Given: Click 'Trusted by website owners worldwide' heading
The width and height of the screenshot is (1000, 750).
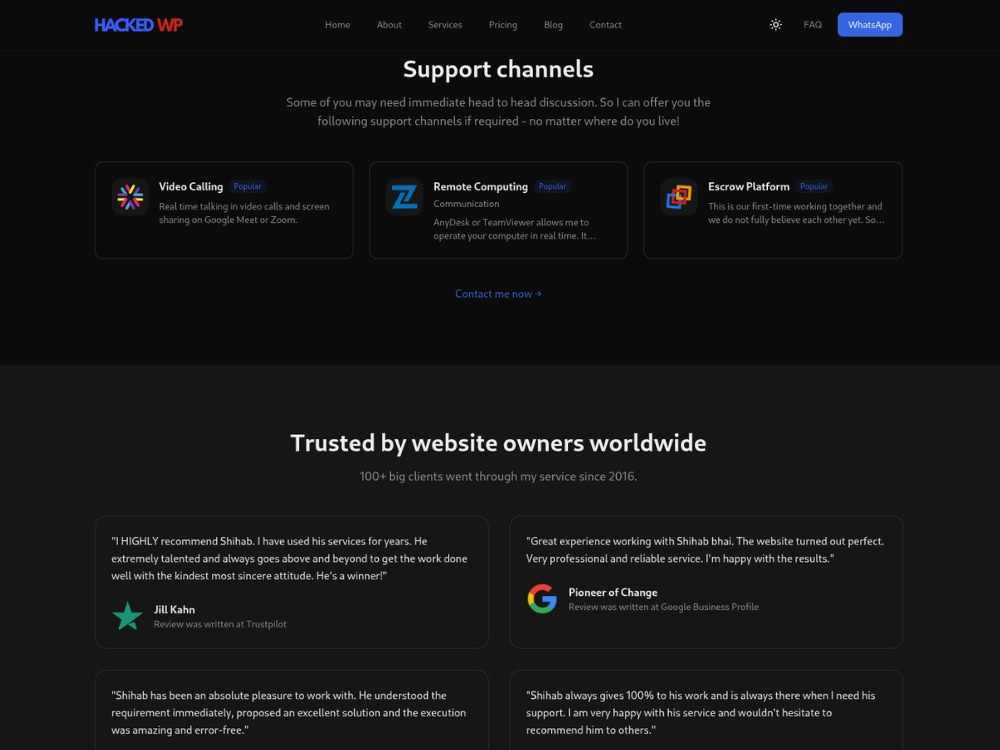Looking at the screenshot, I should click(498, 443).
